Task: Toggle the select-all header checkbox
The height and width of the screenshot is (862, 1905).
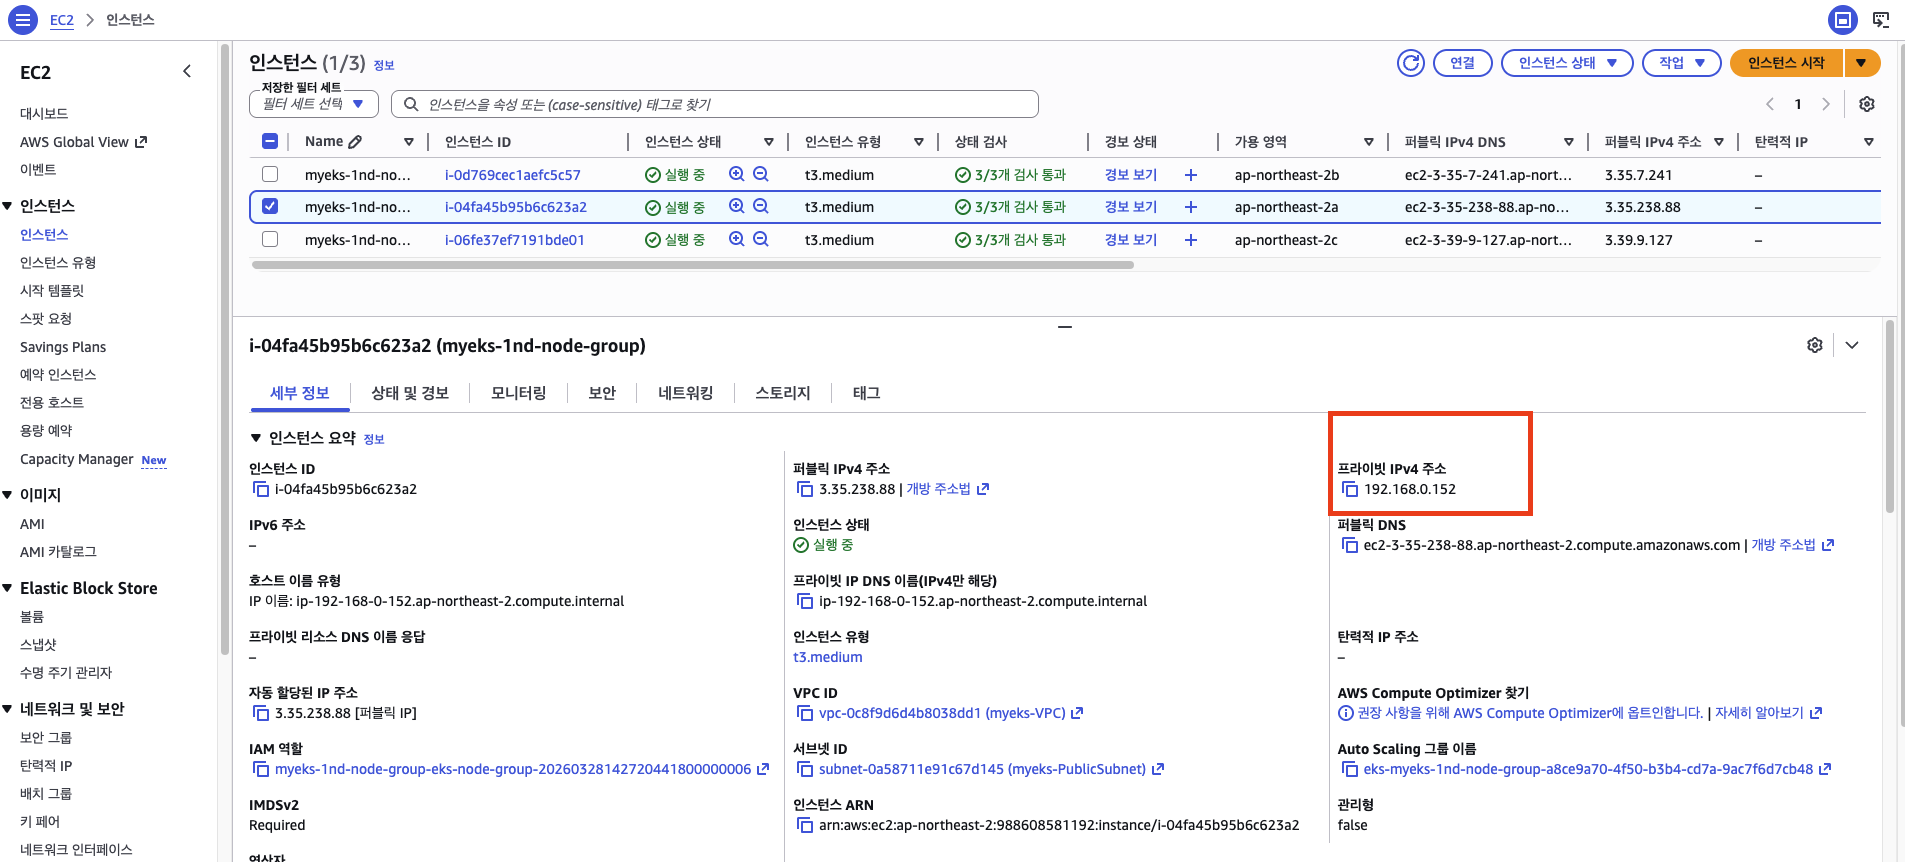Action: pyautogui.click(x=270, y=142)
